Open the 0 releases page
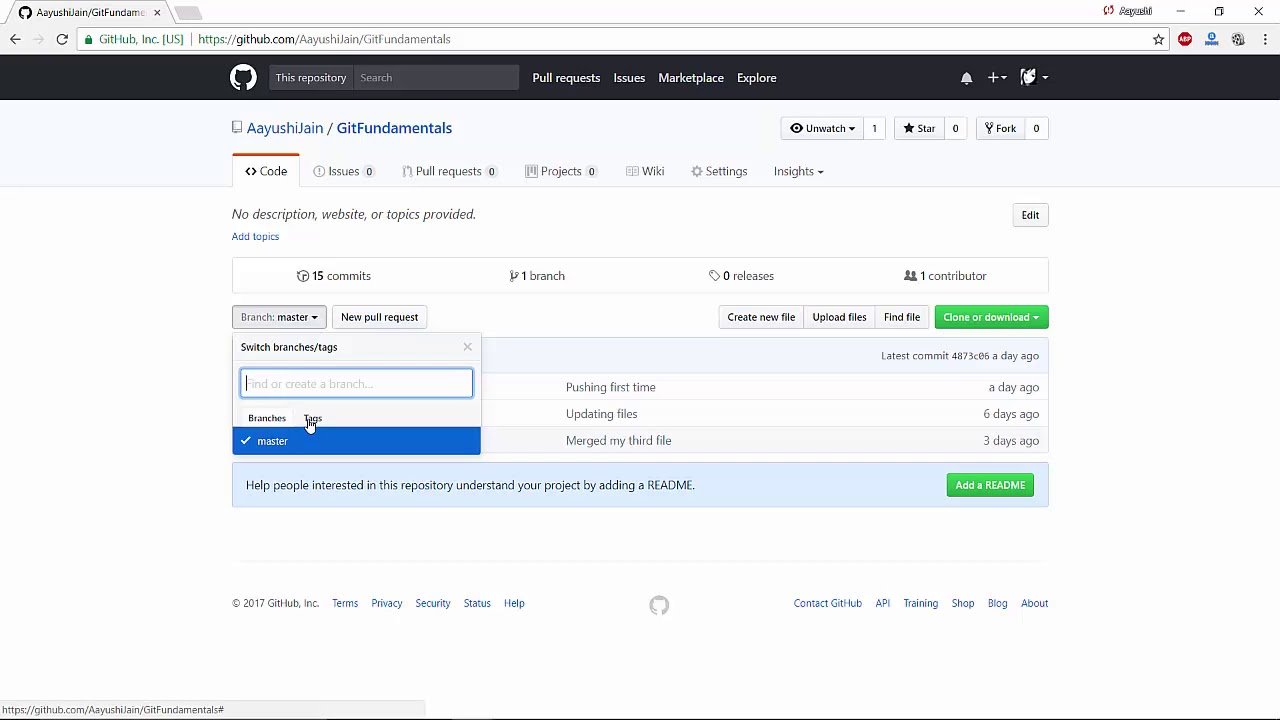This screenshot has height=720, width=1280. [x=741, y=276]
